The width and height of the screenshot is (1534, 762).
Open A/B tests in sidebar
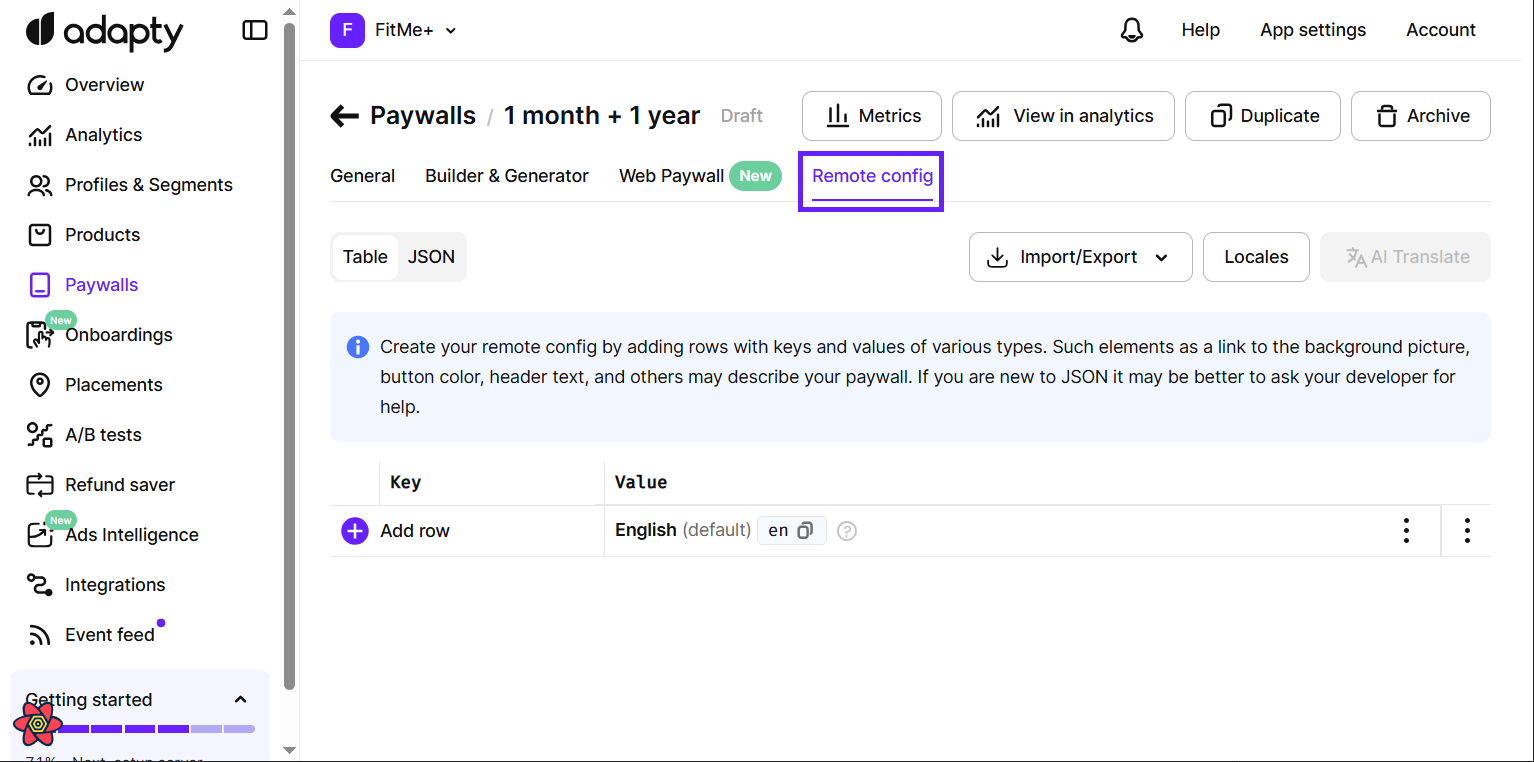(x=103, y=435)
